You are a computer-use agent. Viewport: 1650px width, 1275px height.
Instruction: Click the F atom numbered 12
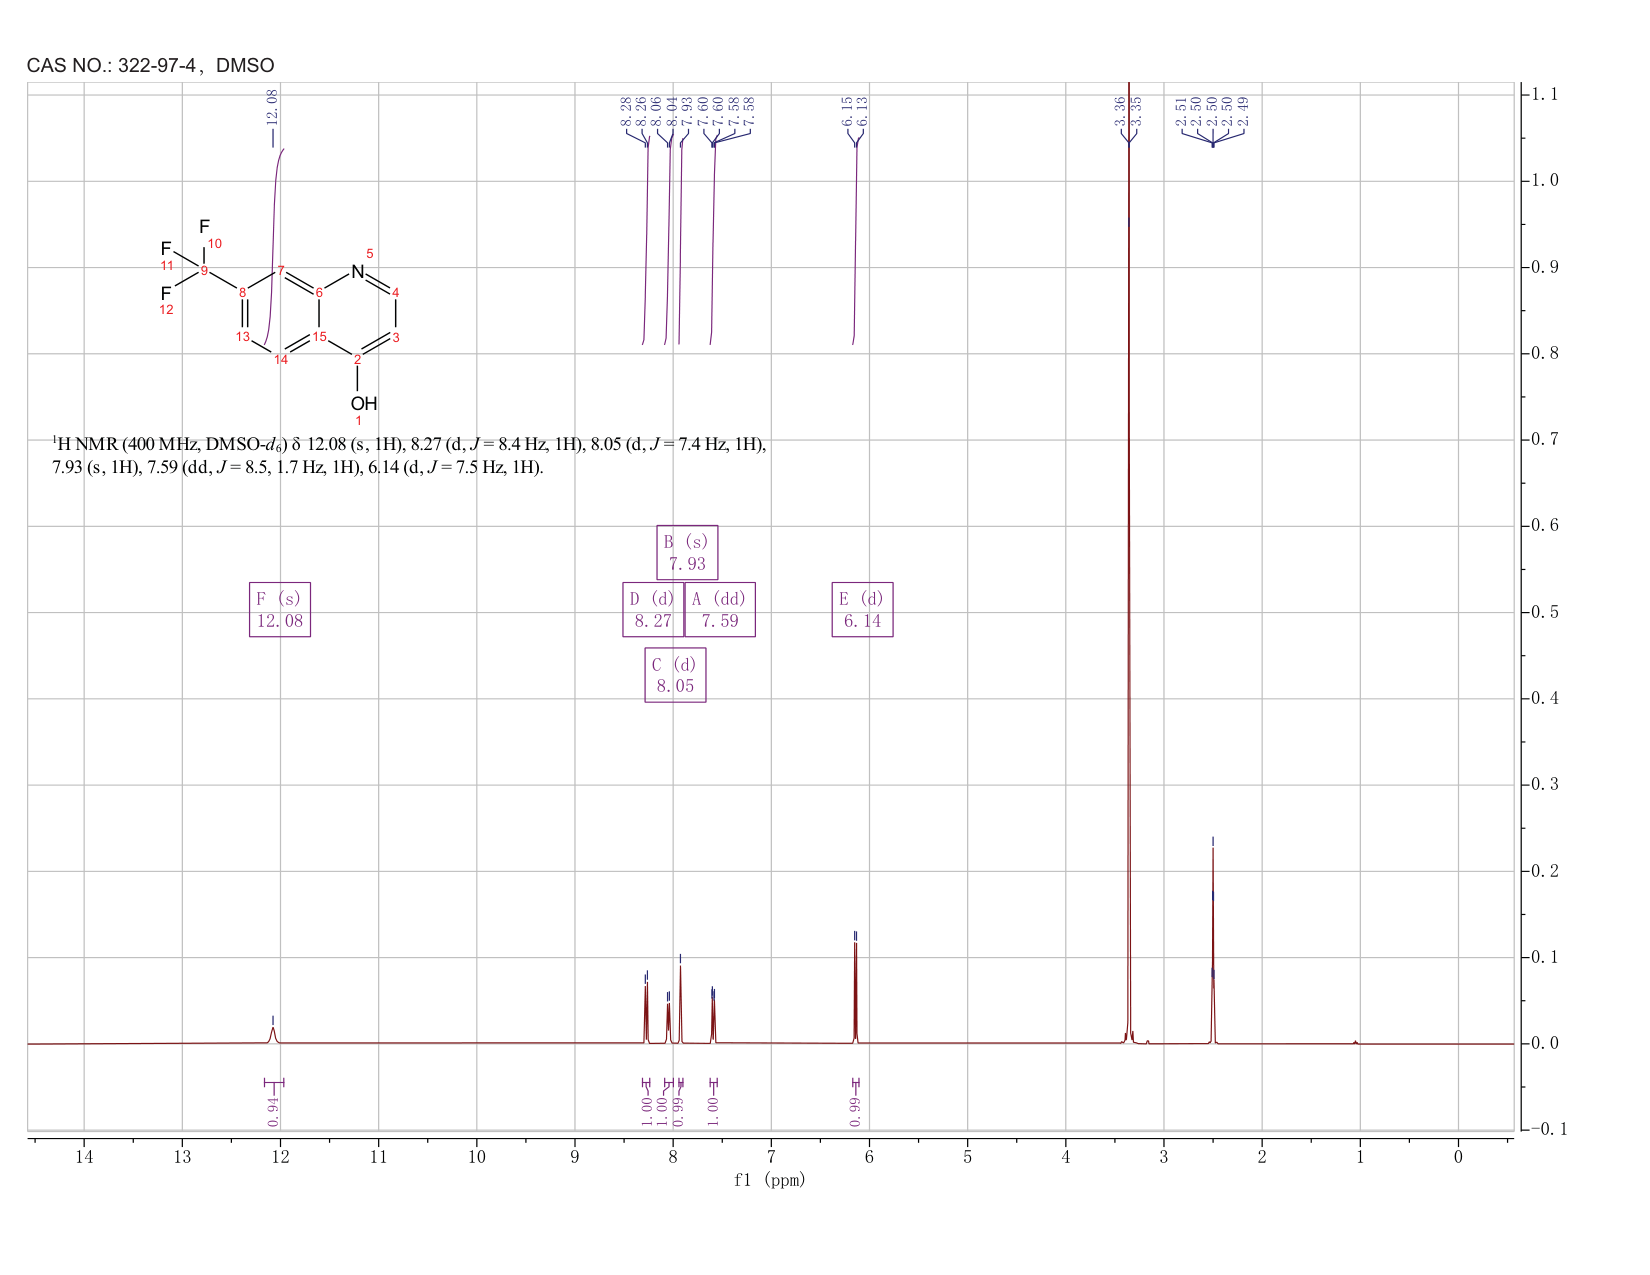point(166,293)
